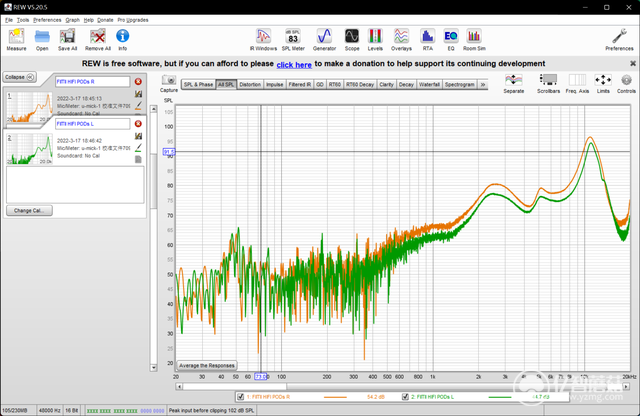The image size is (640, 416).
Task: Open the Graph menu
Action: [x=73, y=20]
